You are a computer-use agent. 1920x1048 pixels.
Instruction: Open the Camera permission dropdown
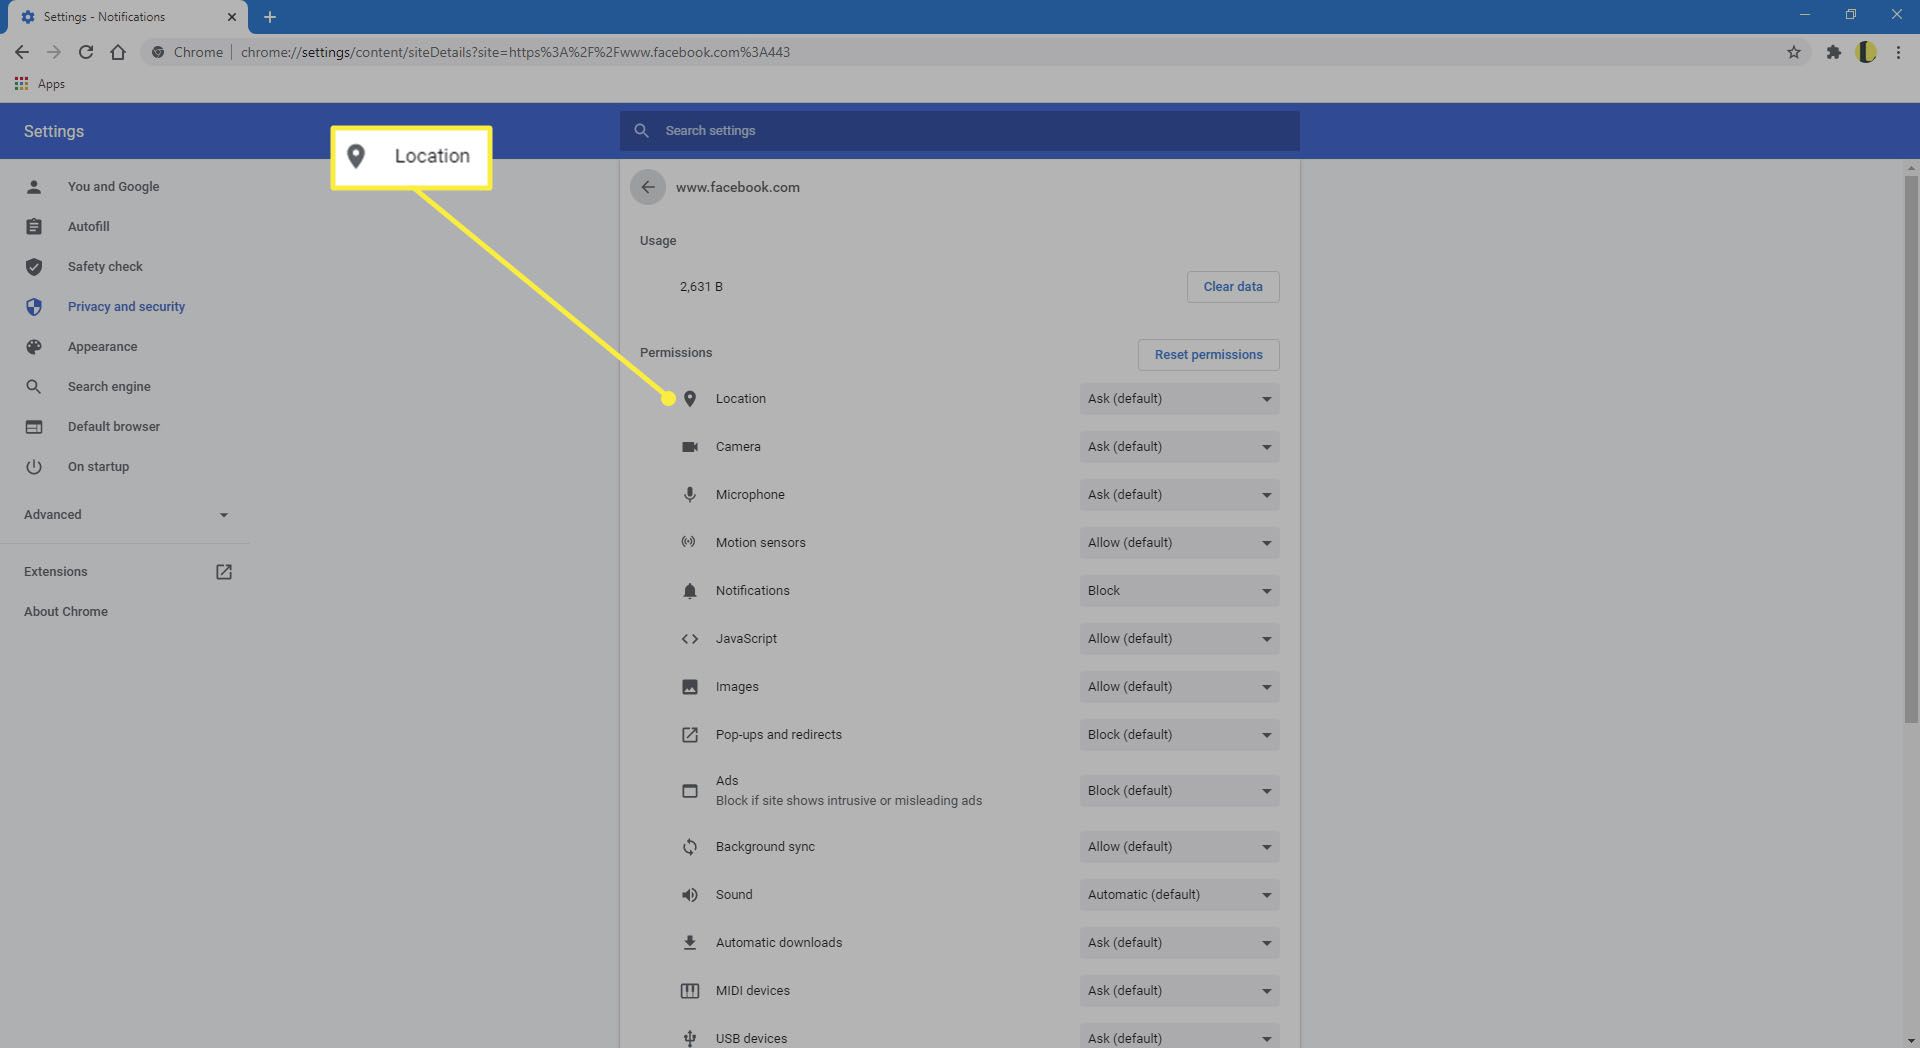tap(1179, 447)
